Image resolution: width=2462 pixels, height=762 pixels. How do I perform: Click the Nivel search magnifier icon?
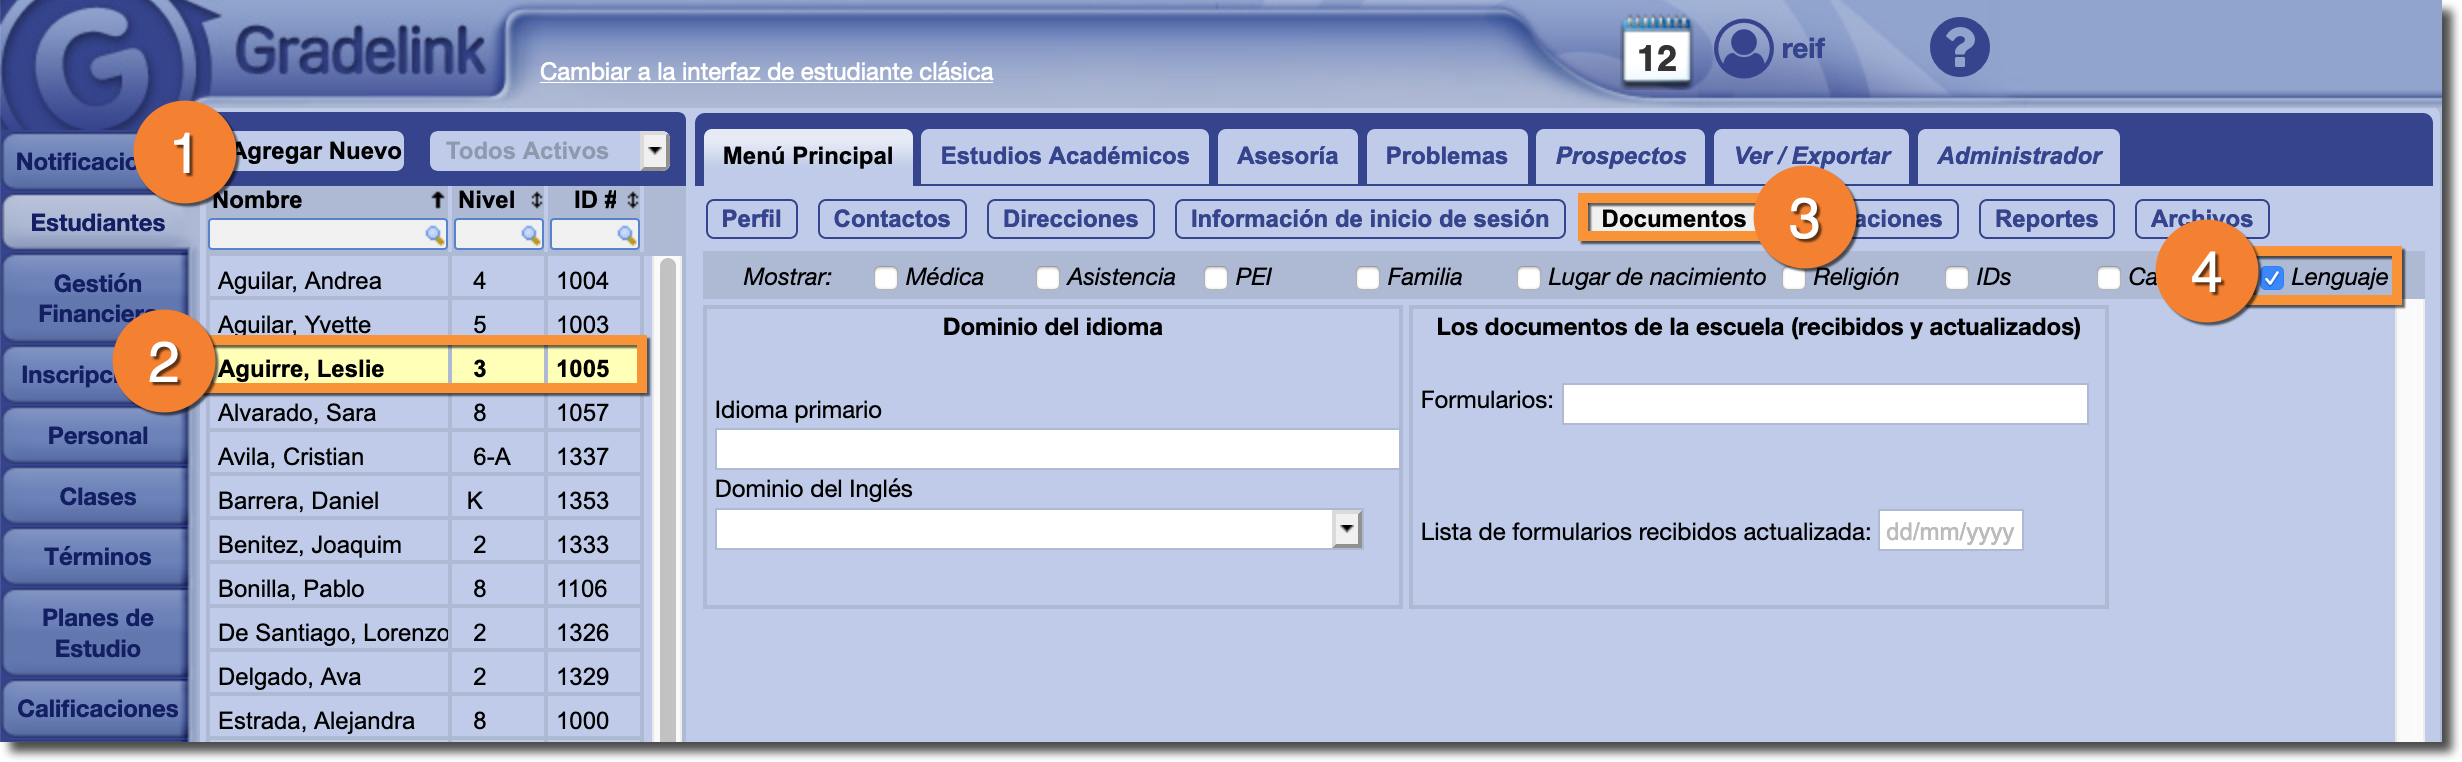(530, 235)
